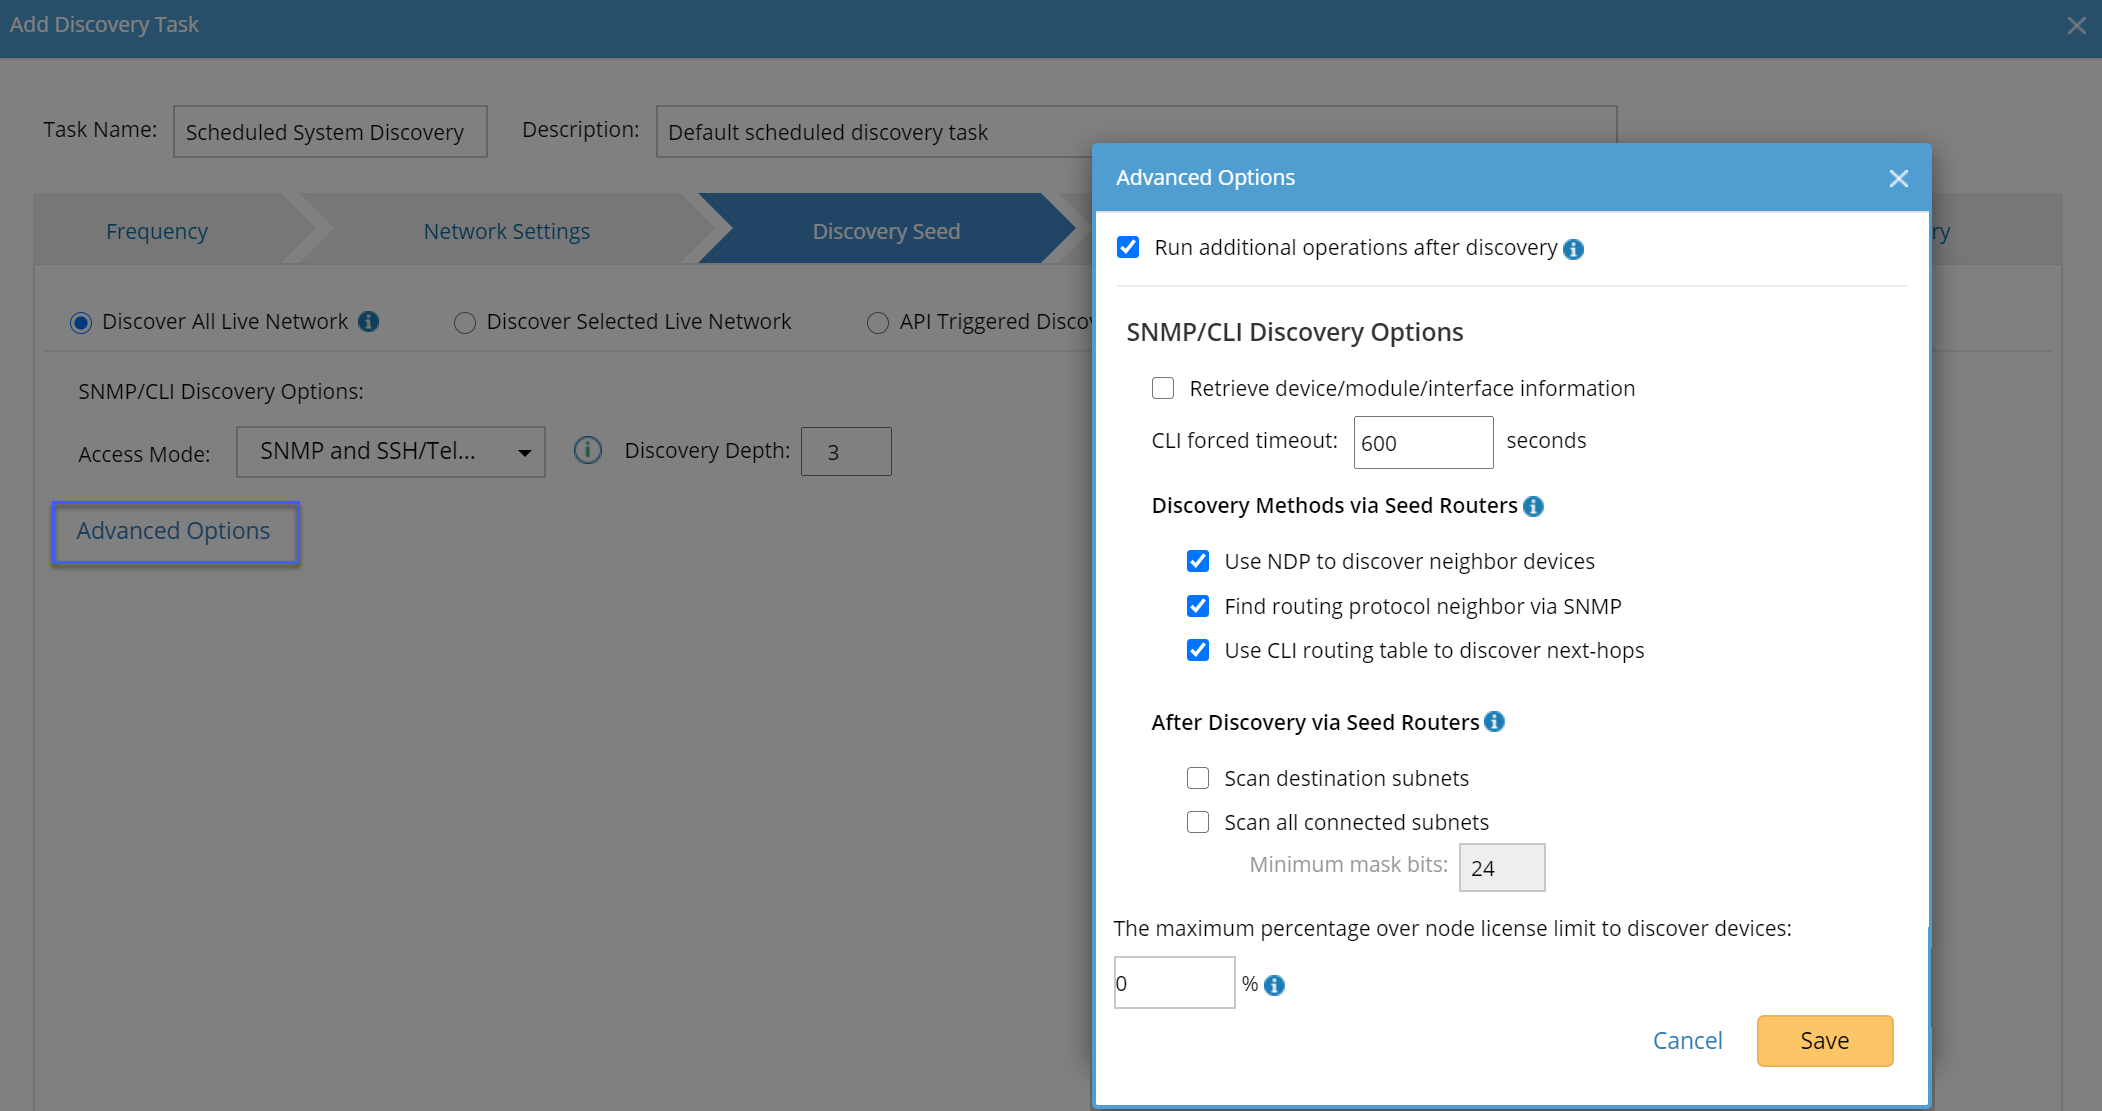The image size is (2102, 1111).
Task: Click info icon beside Discovery Methods via Seed Routers
Action: [x=1533, y=506]
